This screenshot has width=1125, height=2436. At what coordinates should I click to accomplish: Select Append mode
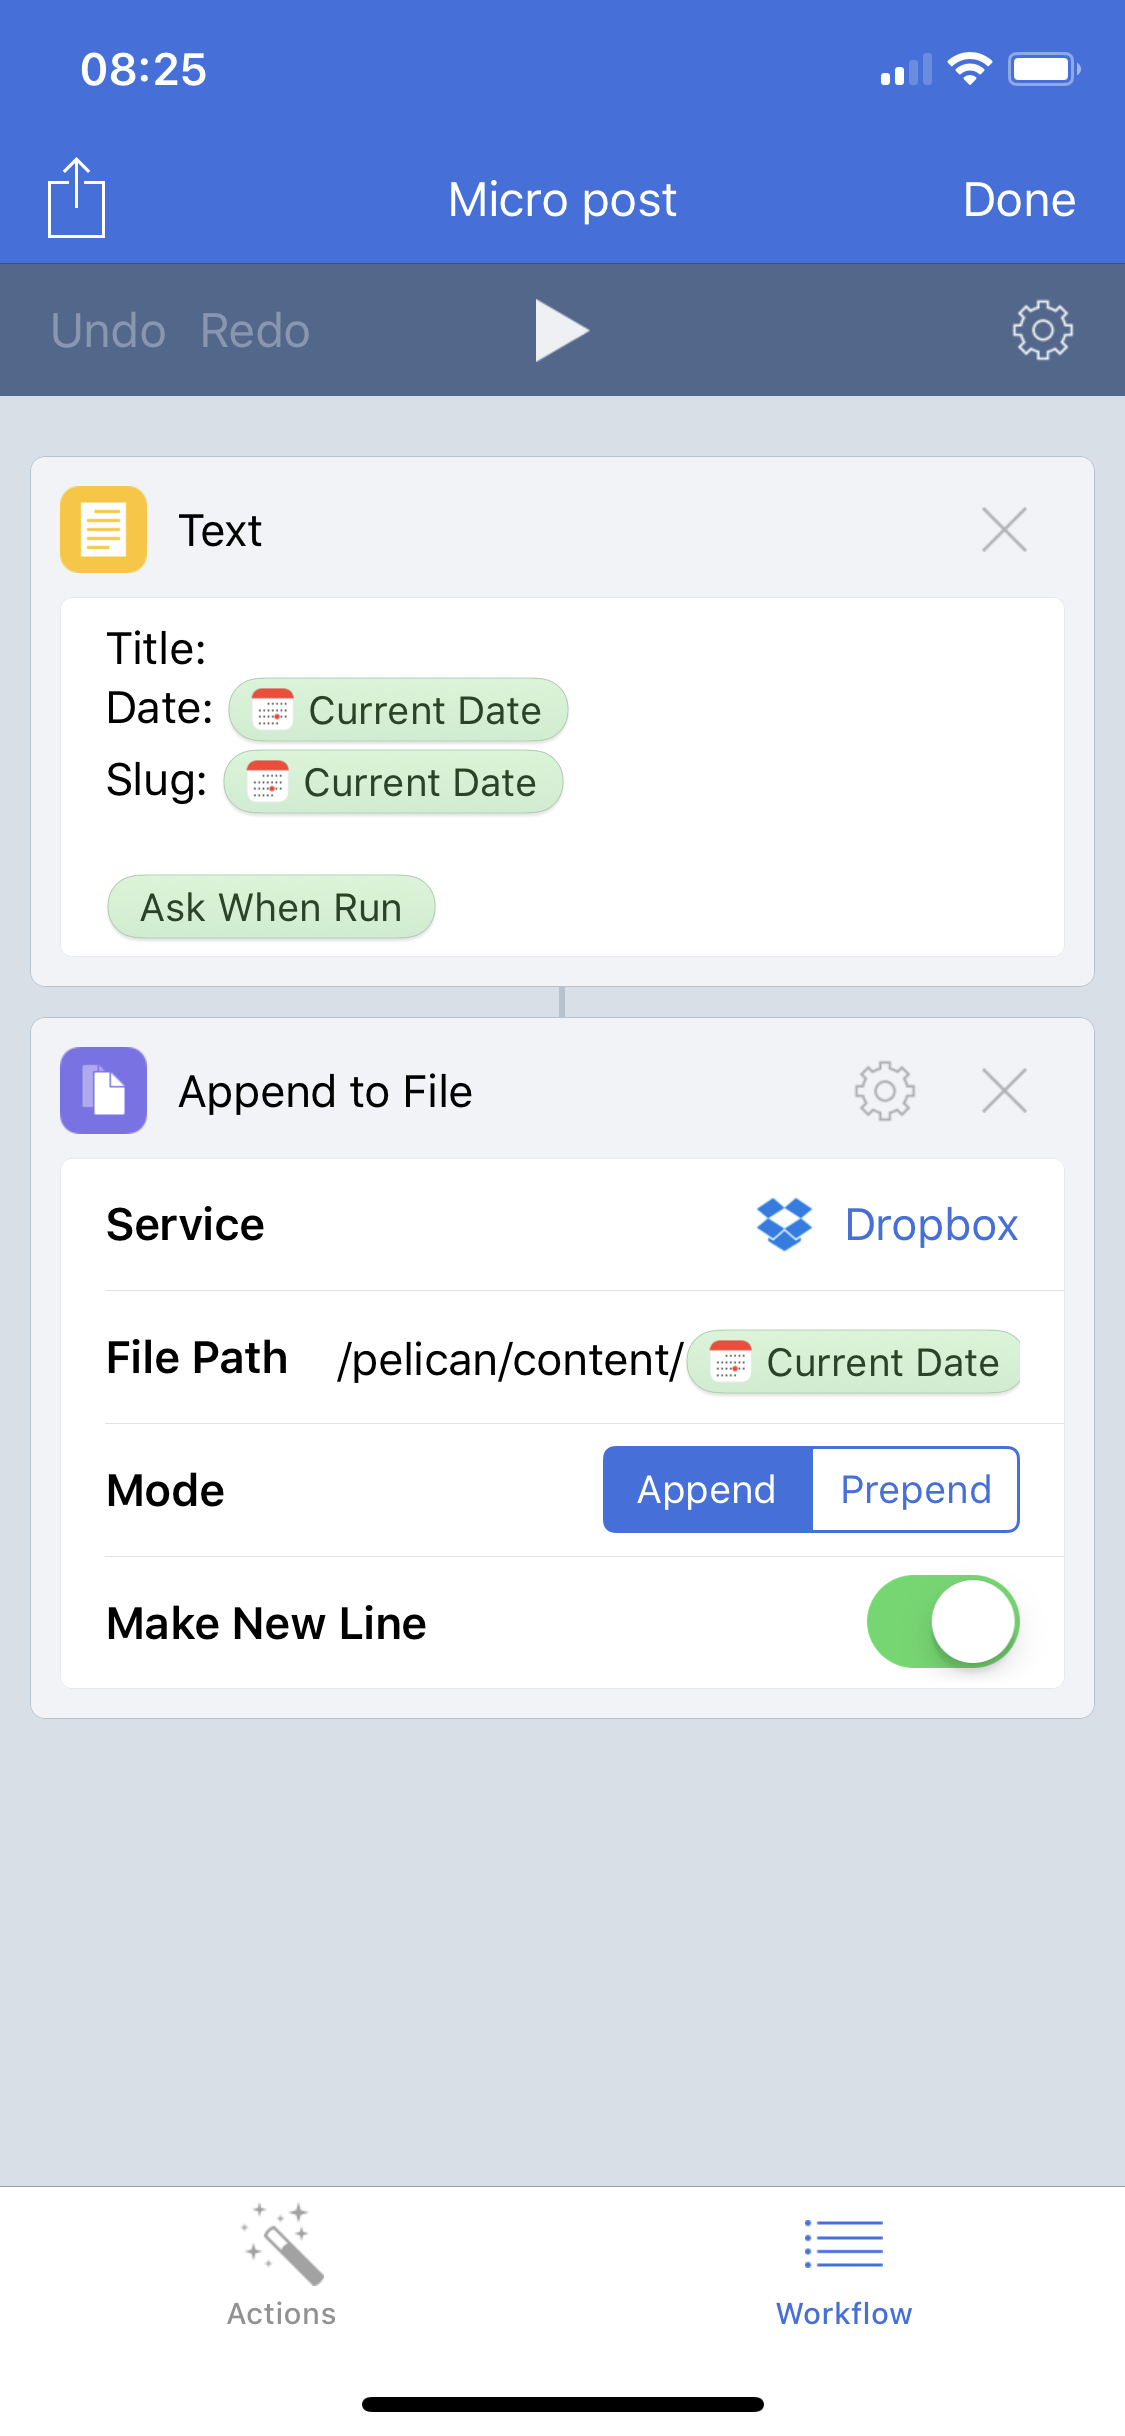click(706, 1489)
